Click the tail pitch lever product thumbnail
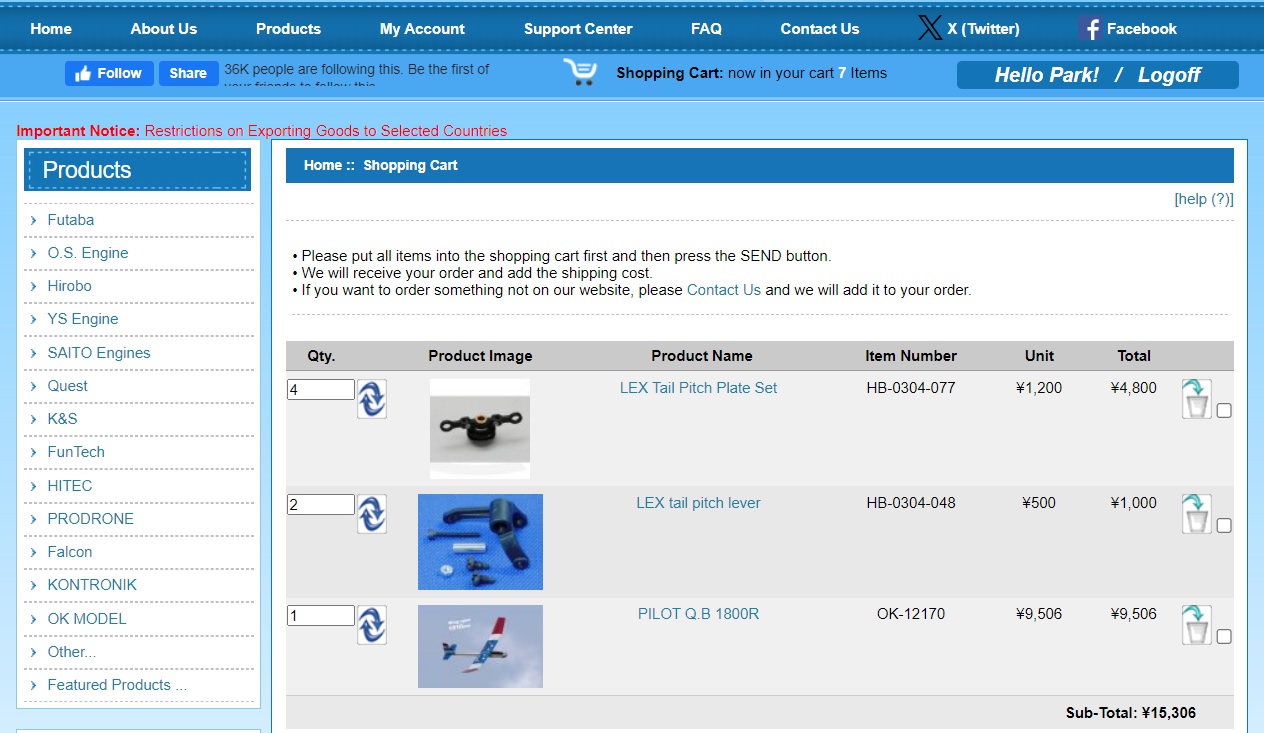The width and height of the screenshot is (1264, 733). 480,542
